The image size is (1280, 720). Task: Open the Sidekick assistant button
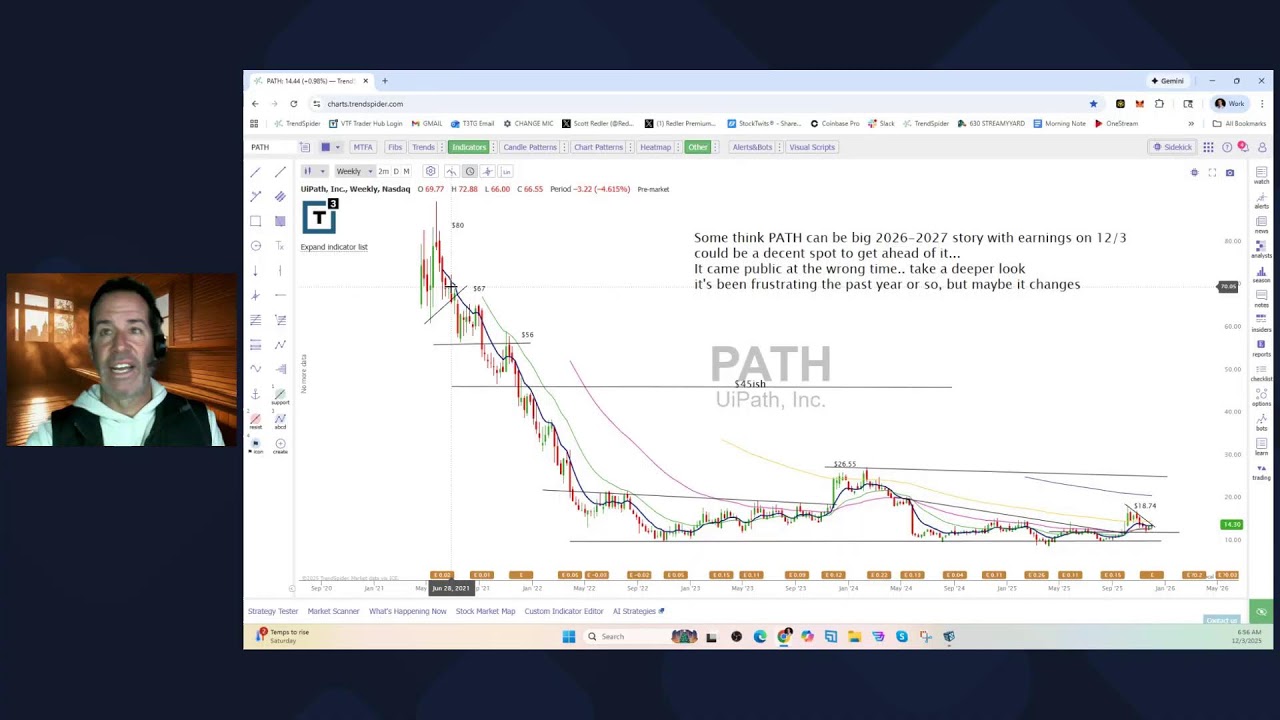[x=1172, y=147]
